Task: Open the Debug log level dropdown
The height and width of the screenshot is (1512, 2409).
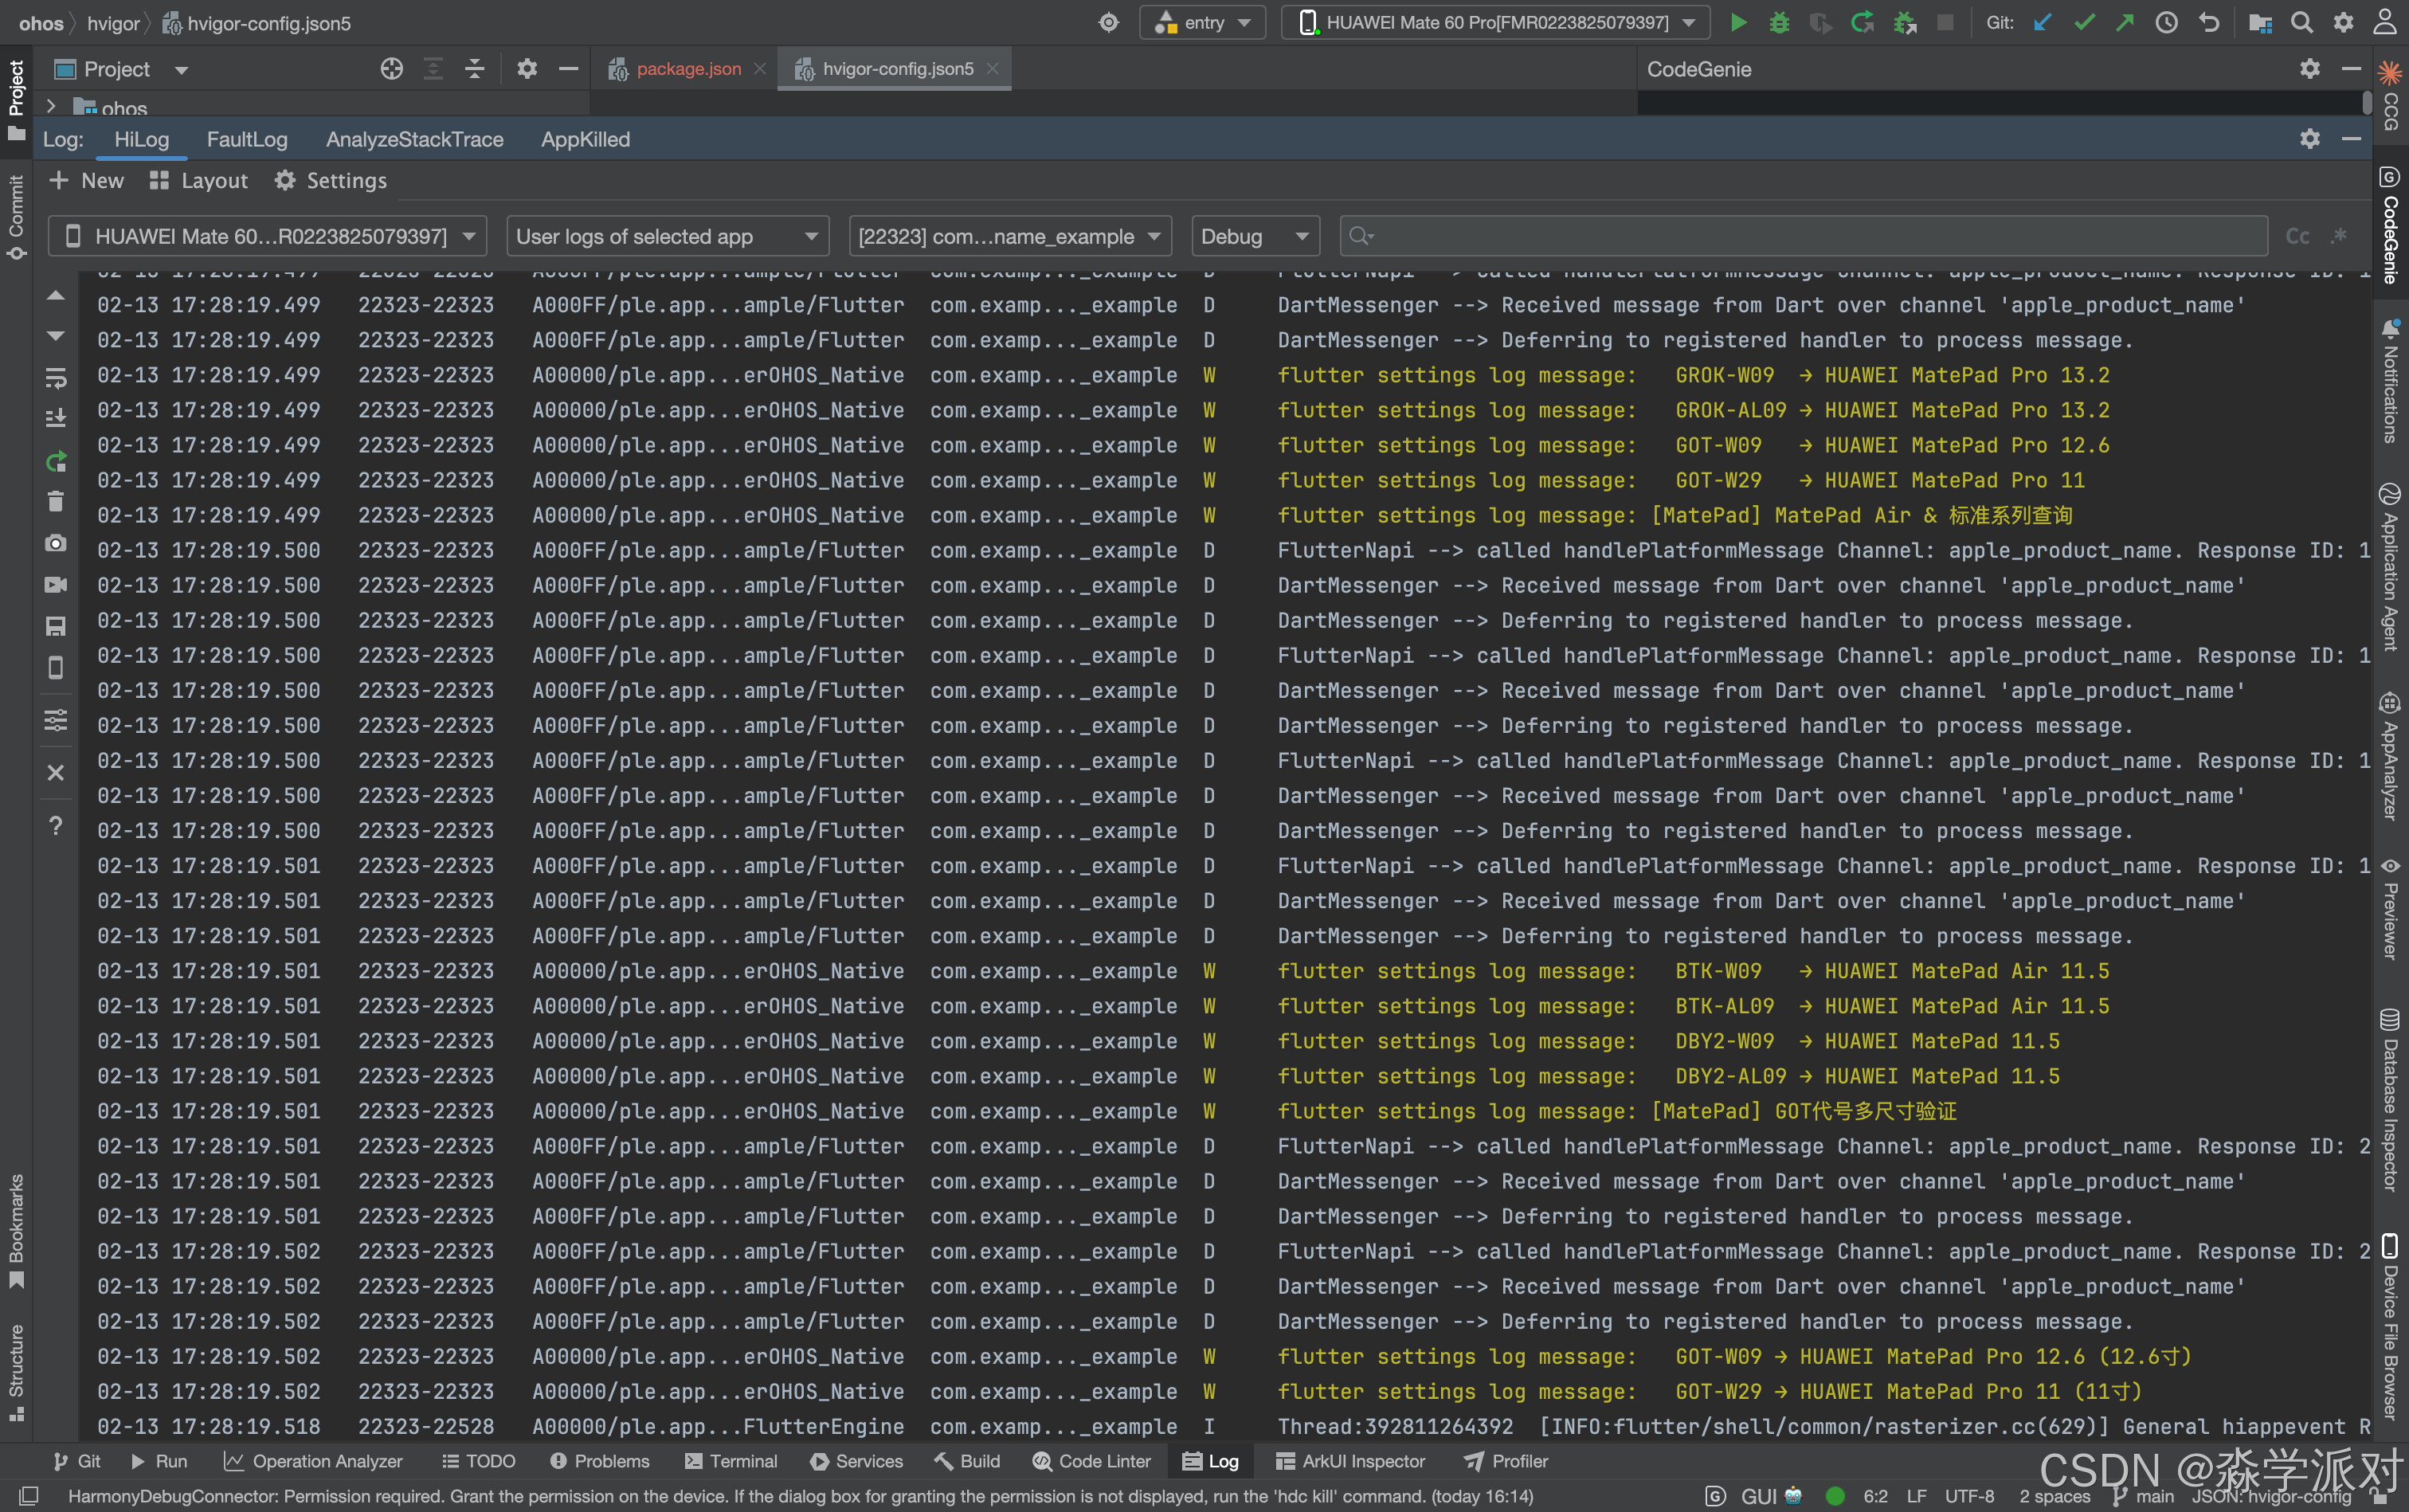Action: click(1254, 237)
